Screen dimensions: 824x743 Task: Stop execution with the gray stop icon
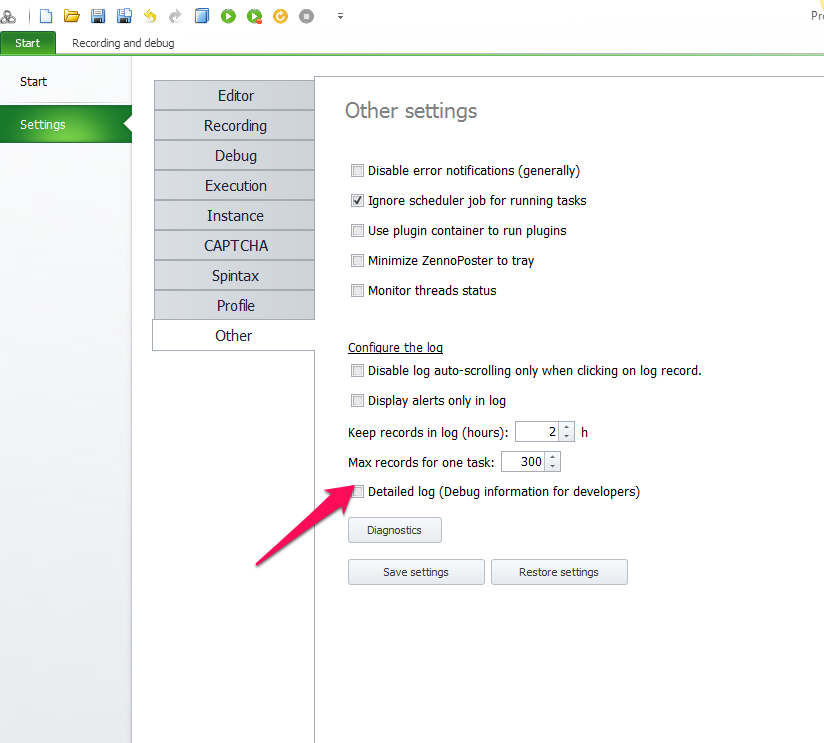point(306,16)
